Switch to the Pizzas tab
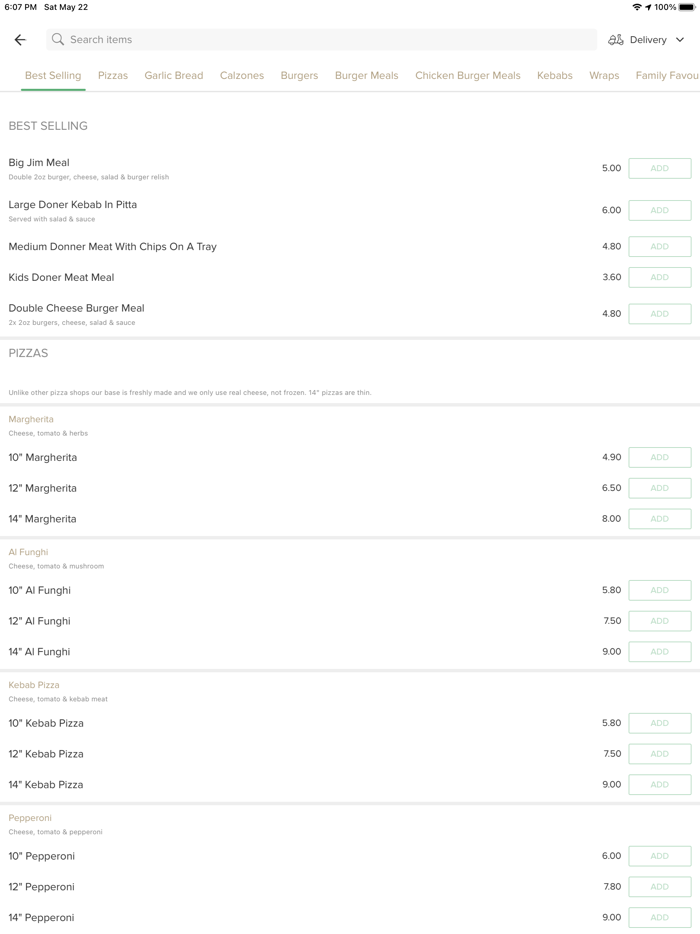 [113, 76]
